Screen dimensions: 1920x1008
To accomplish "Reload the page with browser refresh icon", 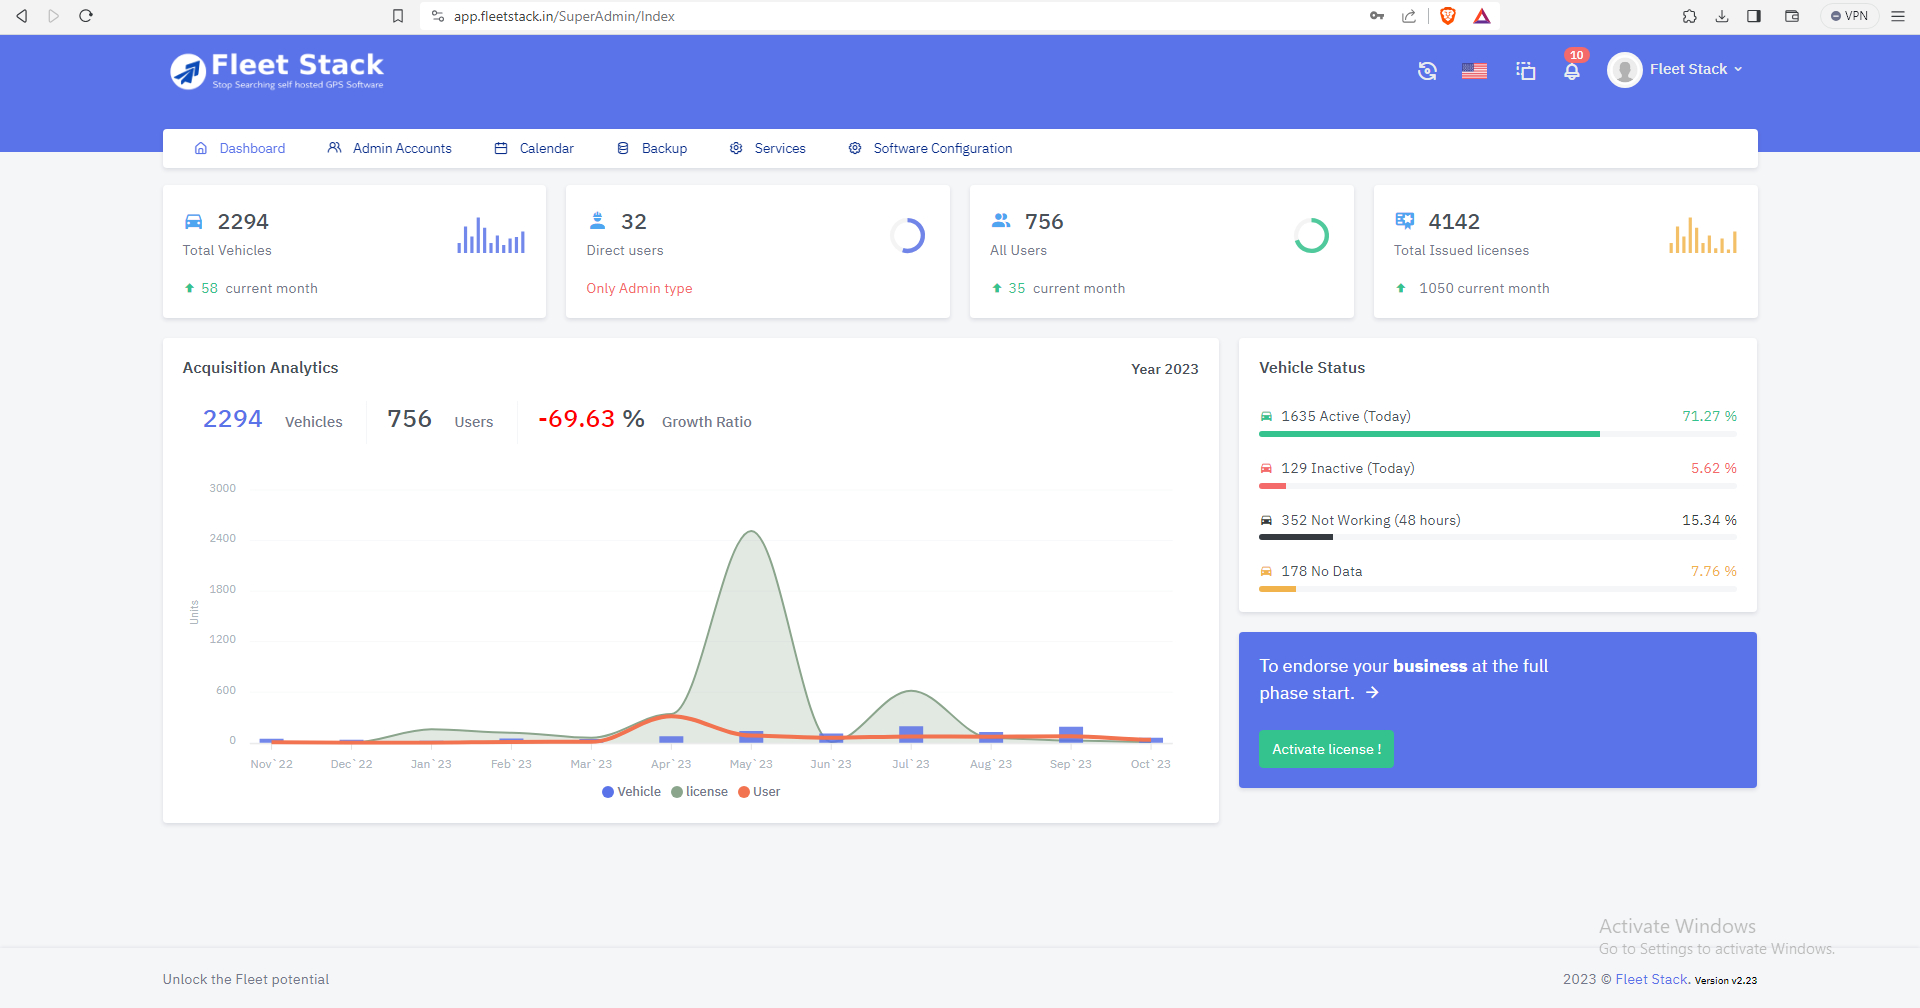I will (x=86, y=16).
